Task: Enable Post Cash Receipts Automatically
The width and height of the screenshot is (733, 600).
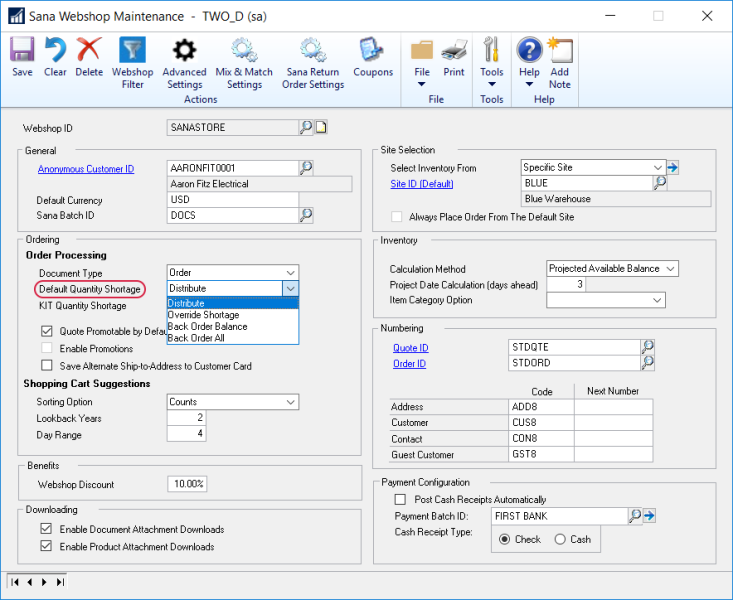Action: pos(400,499)
